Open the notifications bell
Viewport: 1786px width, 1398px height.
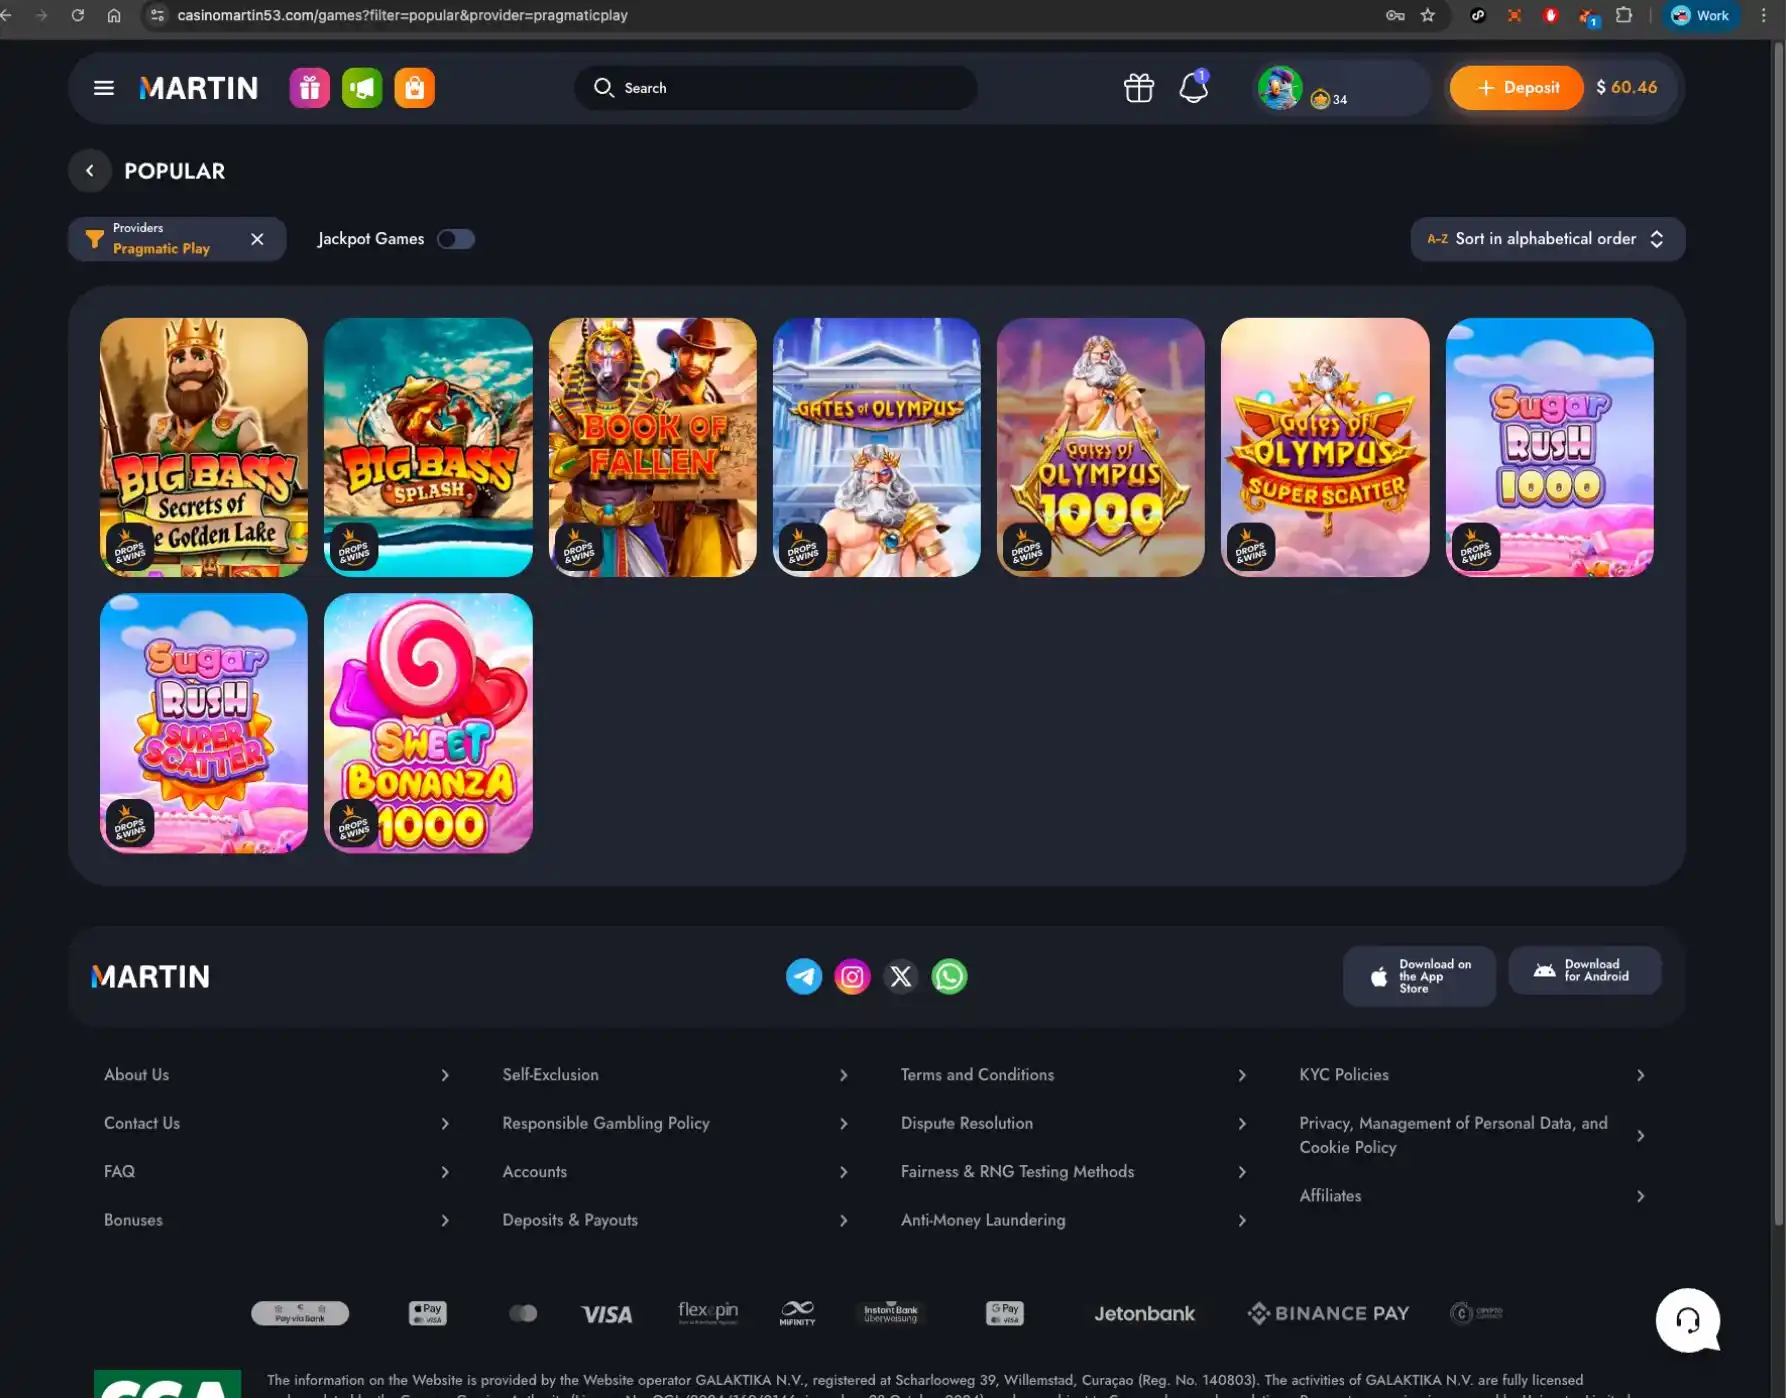(1193, 88)
